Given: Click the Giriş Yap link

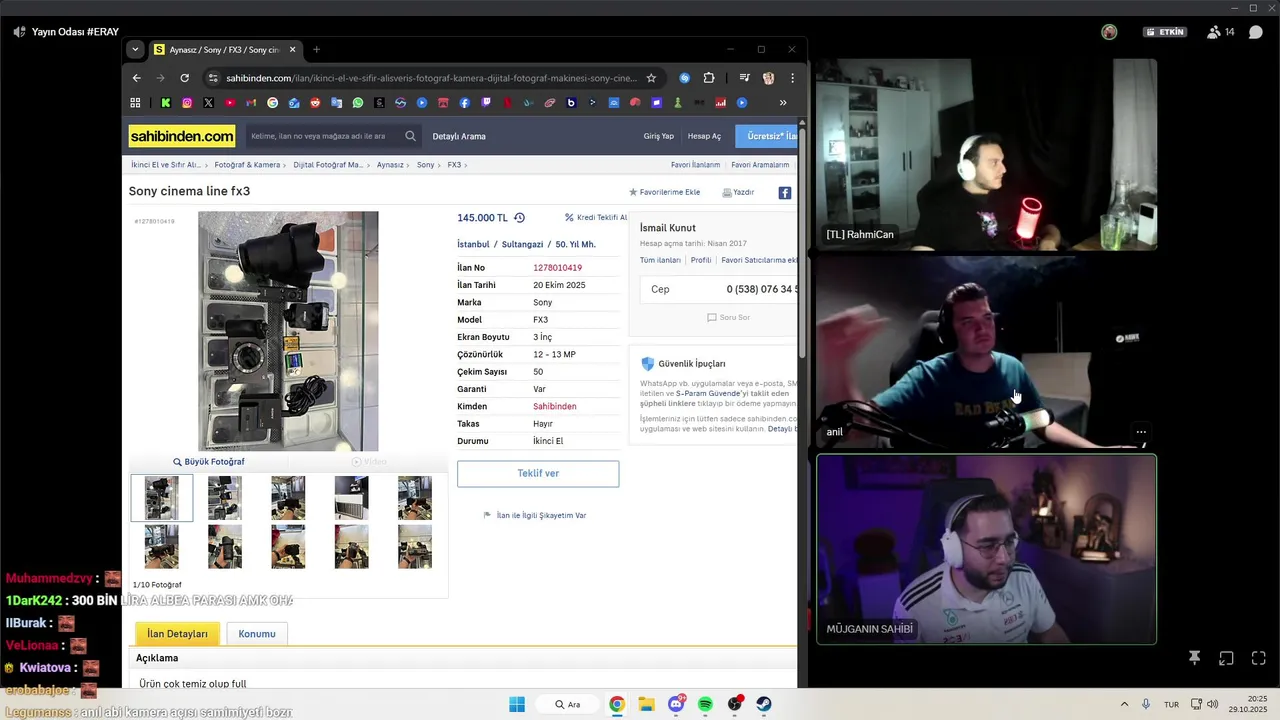Looking at the screenshot, I should [x=658, y=136].
